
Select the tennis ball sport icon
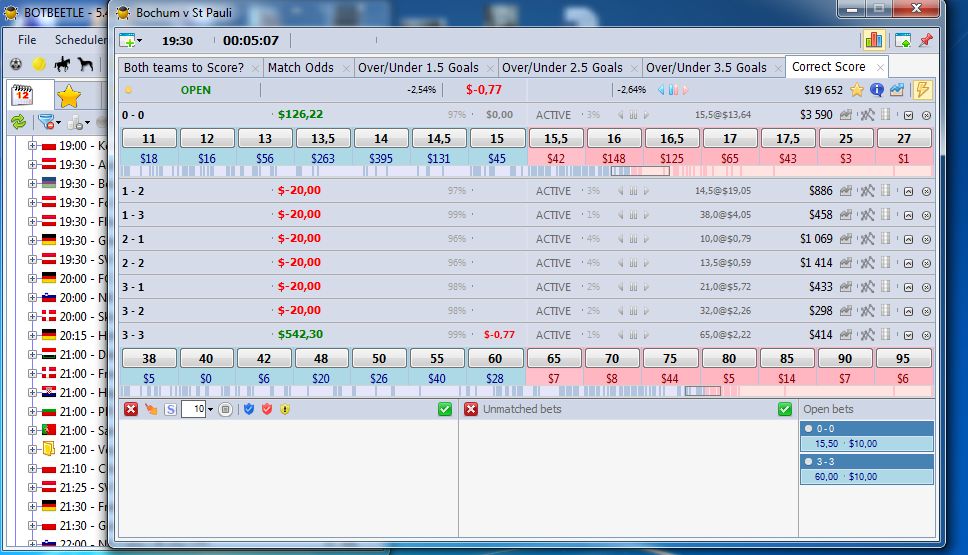[x=39, y=64]
